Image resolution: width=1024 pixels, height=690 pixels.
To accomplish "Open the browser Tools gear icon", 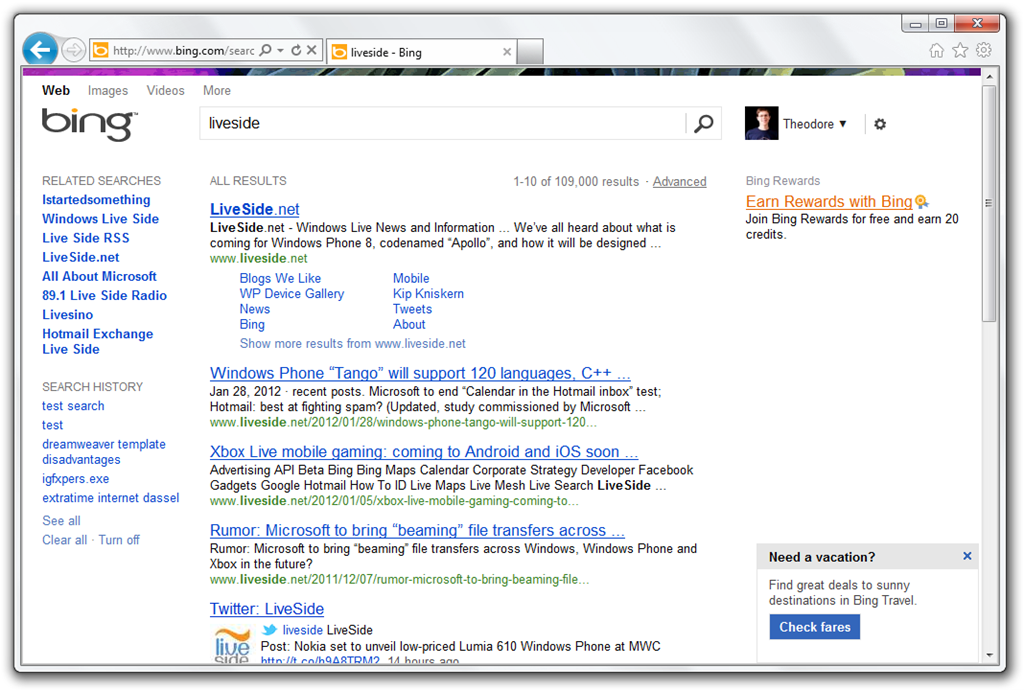I will [x=983, y=48].
